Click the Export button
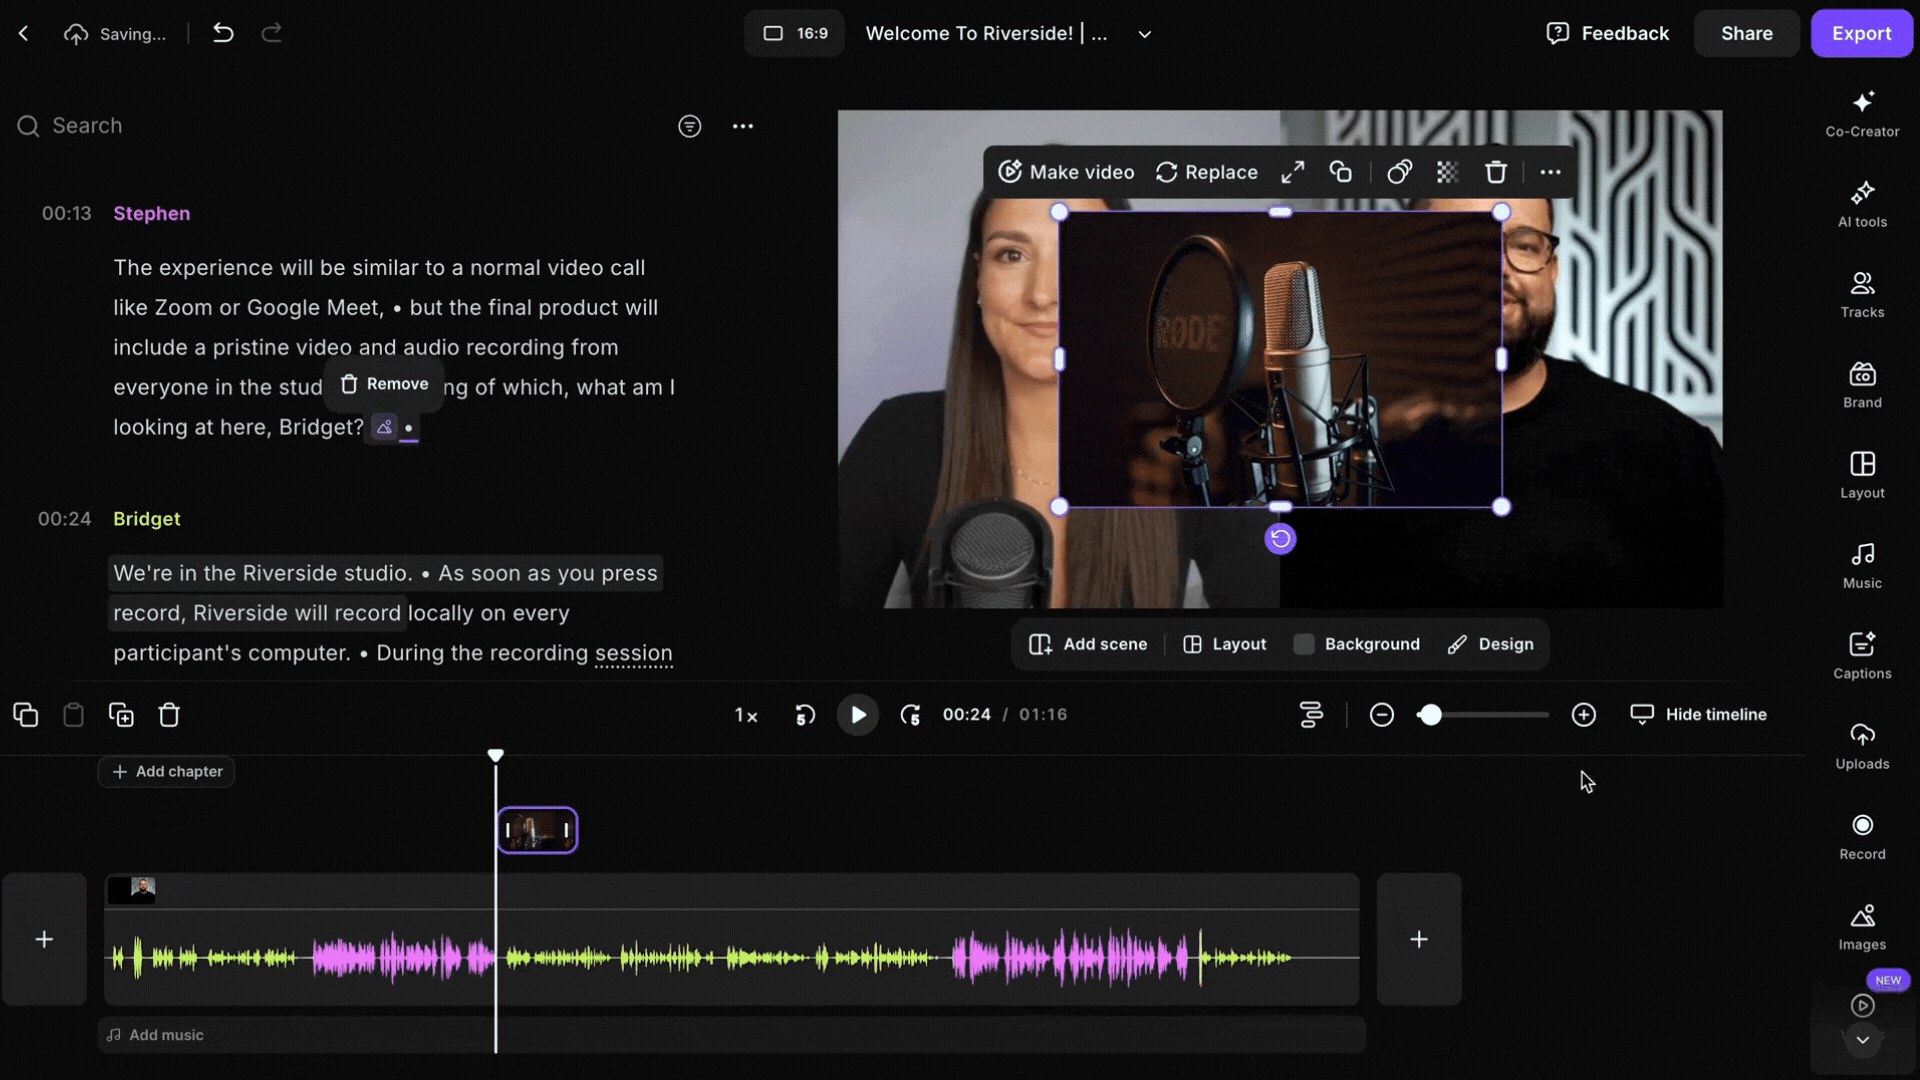Screen dimensions: 1920x1080 click(1860, 33)
